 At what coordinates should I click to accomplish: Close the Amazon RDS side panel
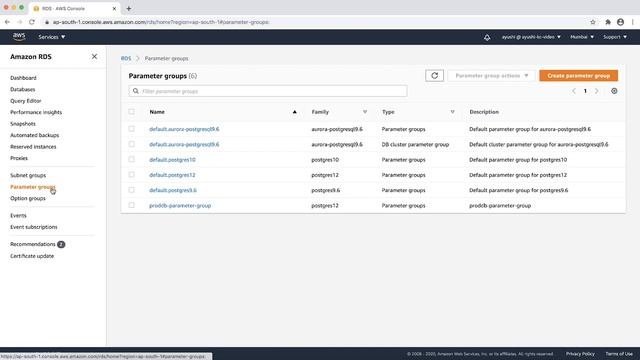94,56
